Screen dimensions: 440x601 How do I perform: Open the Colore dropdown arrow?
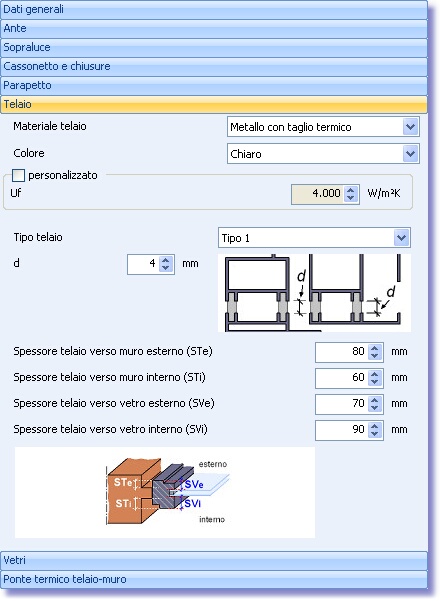click(x=410, y=154)
